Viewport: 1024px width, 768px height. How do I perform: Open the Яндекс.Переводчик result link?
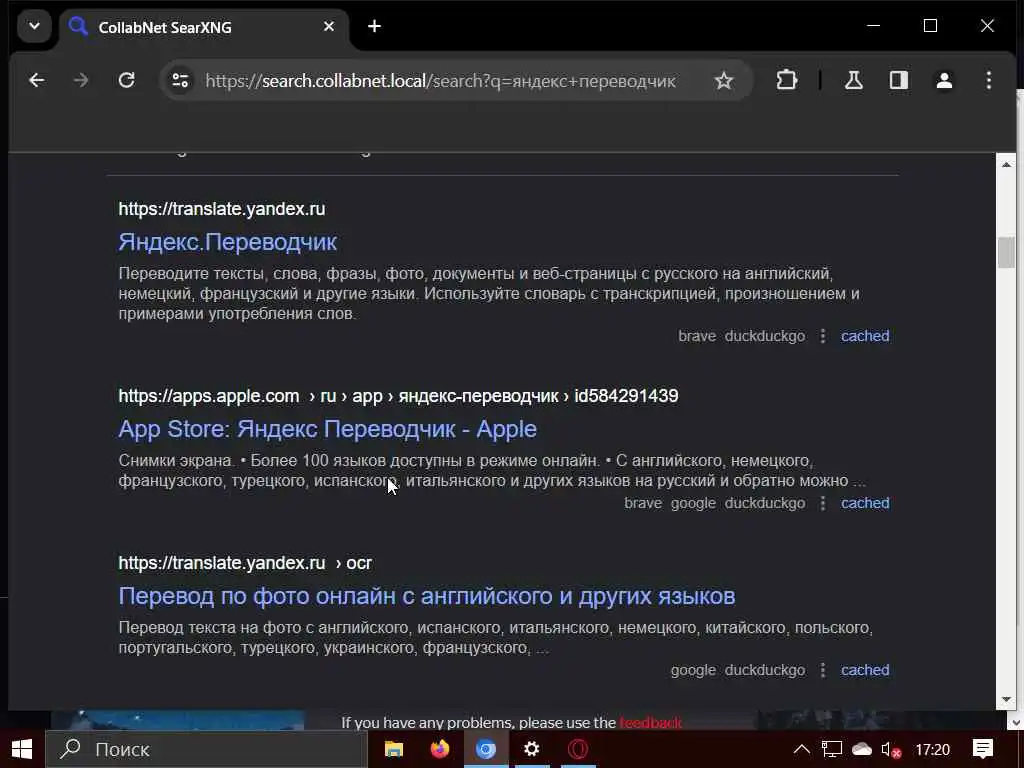(227, 242)
